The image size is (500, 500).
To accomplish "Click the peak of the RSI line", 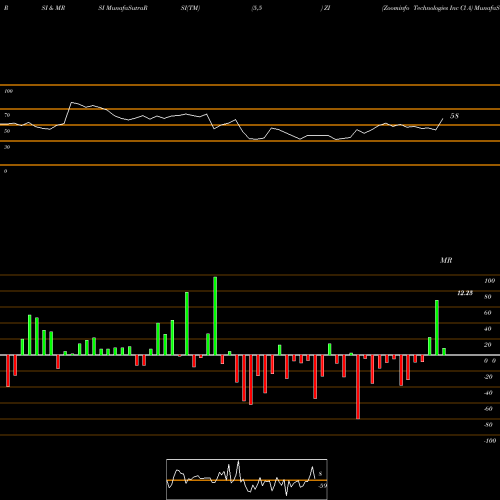I will click(72, 102).
